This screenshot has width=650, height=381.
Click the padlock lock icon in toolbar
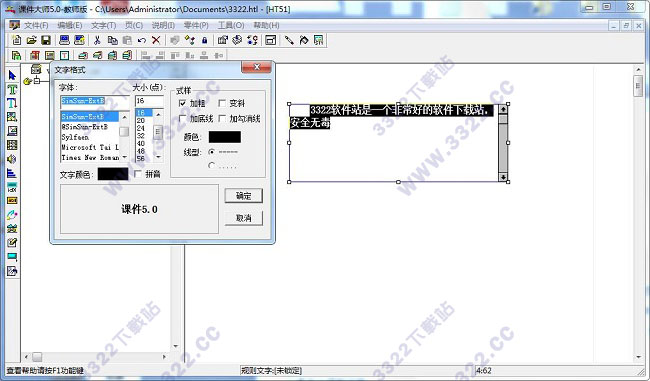click(204, 40)
